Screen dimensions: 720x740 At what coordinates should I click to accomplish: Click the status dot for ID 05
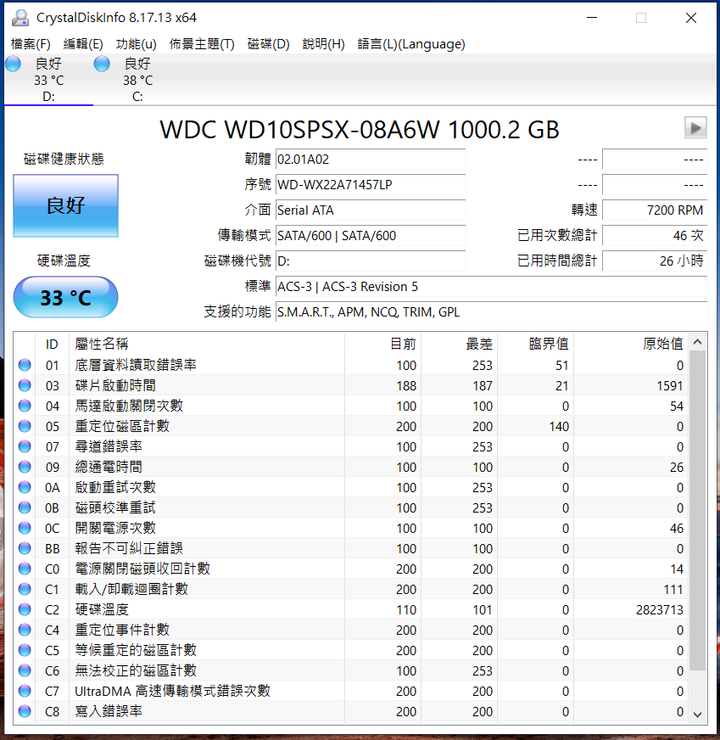25,426
